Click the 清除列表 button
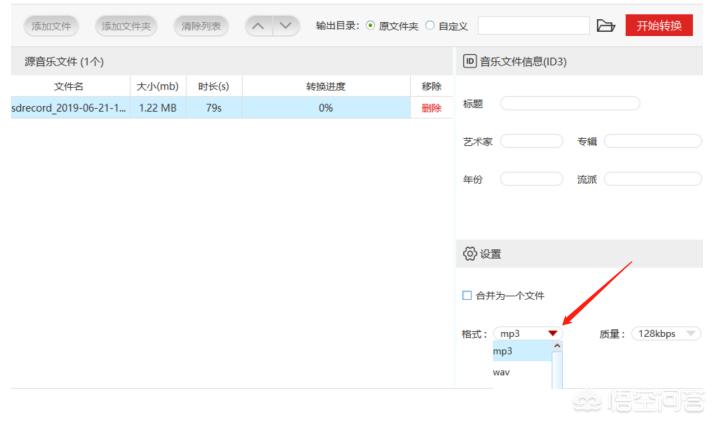Viewport: 718px width, 425px height. [201, 26]
